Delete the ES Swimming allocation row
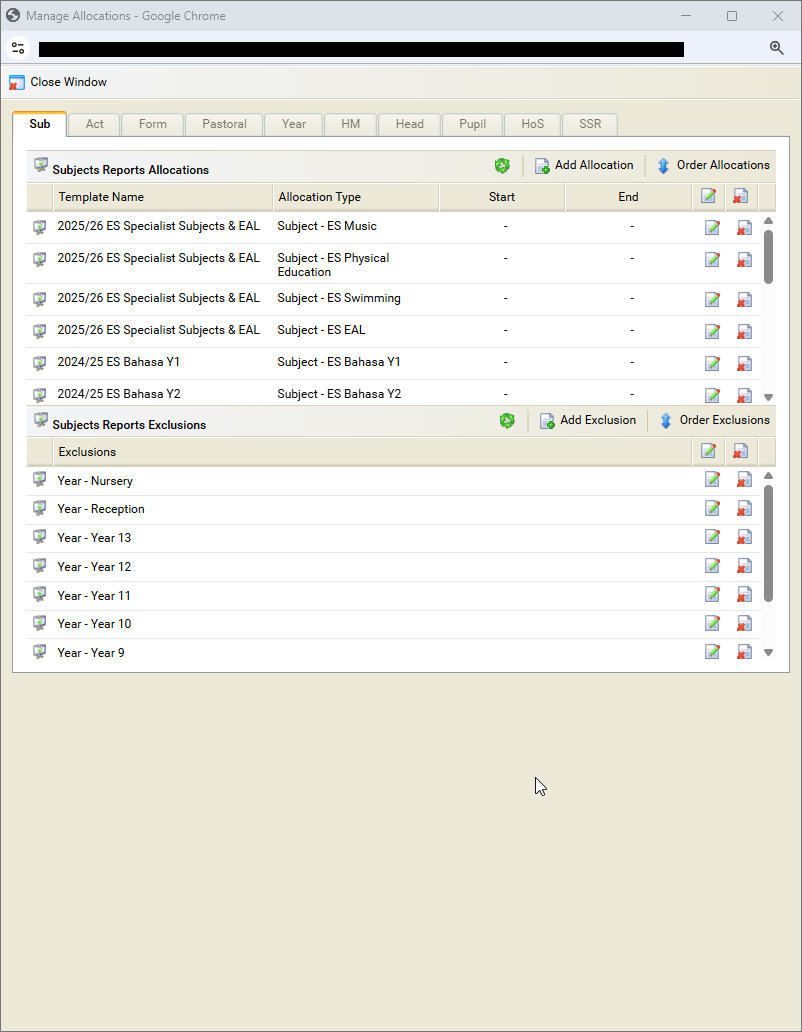Image resolution: width=802 pixels, height=1032 pixels. (744, 300)
